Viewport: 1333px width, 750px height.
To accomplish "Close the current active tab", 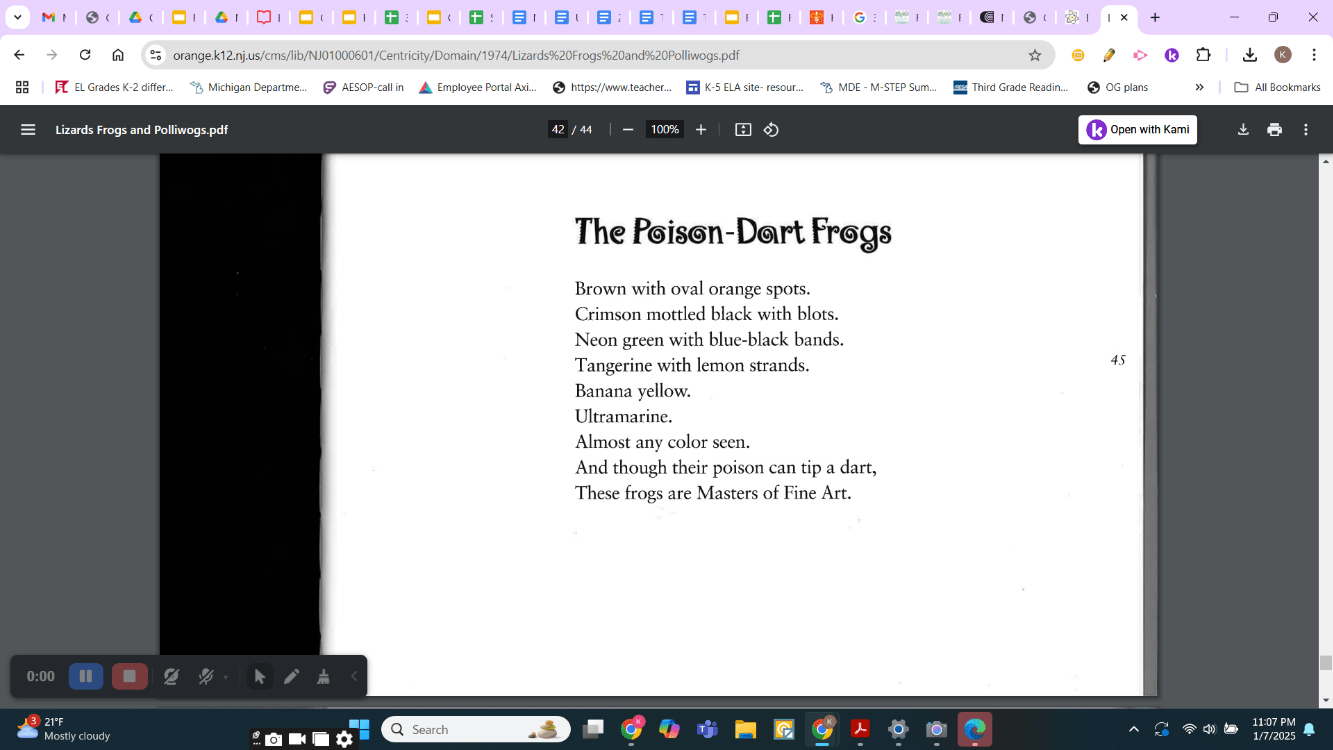I will tap(1124, 17).
